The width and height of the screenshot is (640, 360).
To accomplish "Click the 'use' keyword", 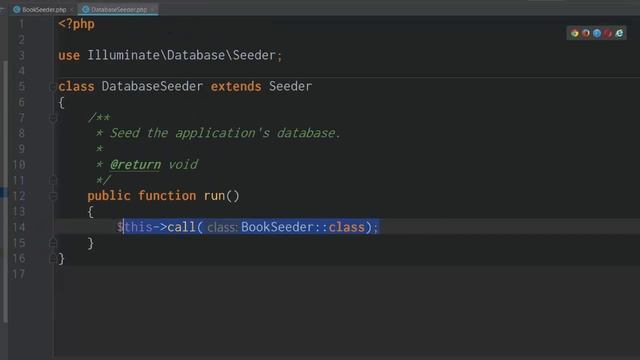I will pyautogui.click(x=69, y=56).
